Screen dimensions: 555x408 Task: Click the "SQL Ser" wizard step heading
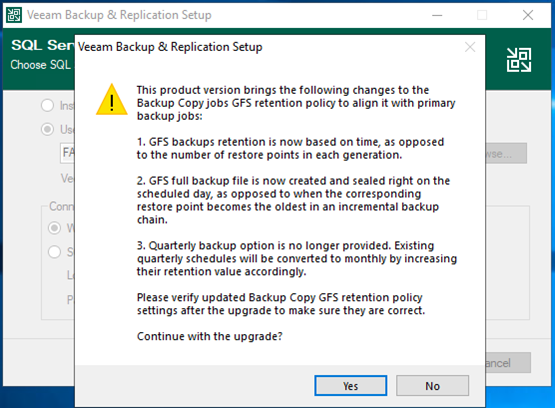(43, 45)
